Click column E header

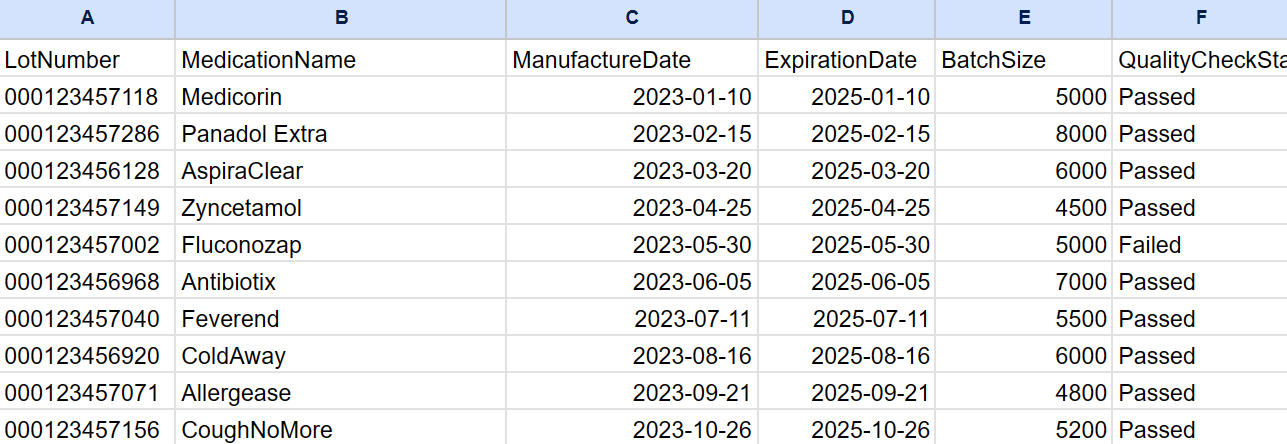(1024, 17)
